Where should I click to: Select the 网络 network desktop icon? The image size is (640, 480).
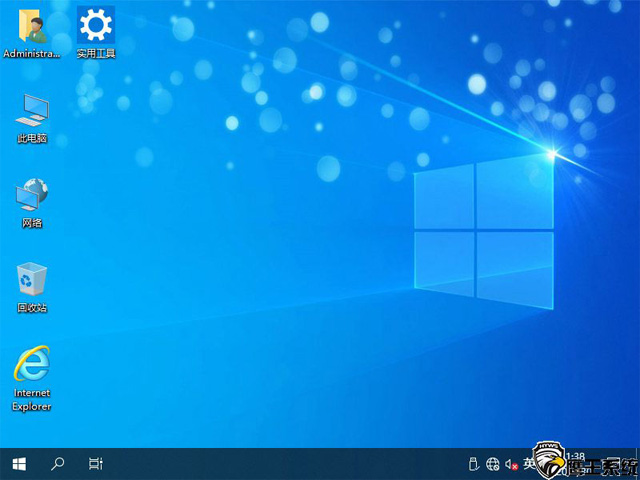coord(32,193)
